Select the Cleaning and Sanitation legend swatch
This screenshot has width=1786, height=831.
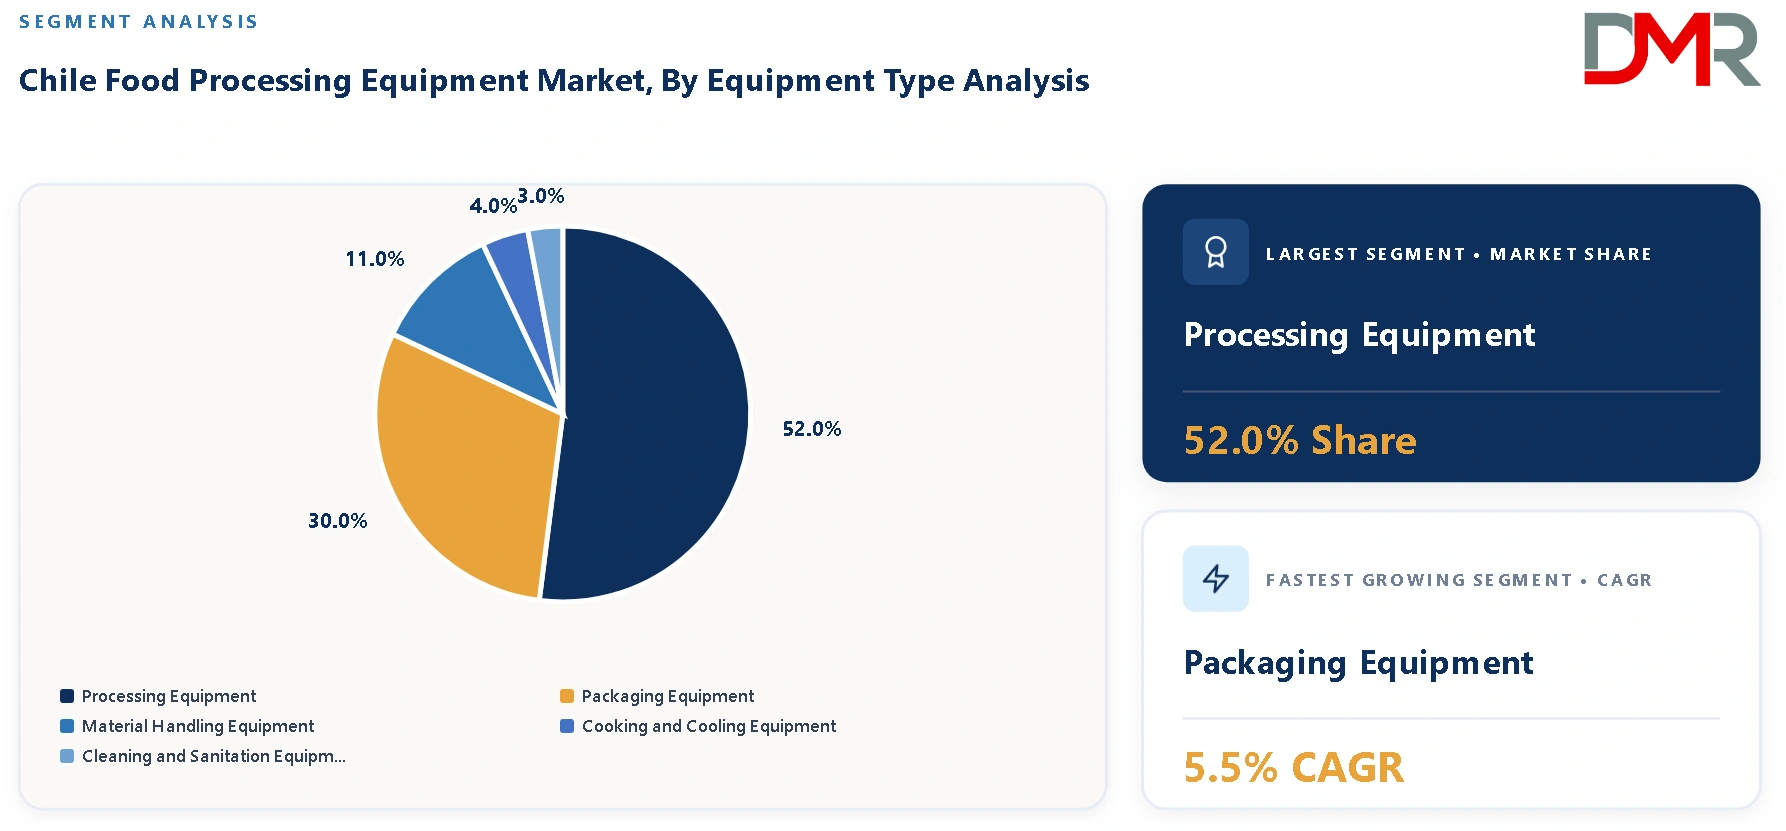(67, 756)
